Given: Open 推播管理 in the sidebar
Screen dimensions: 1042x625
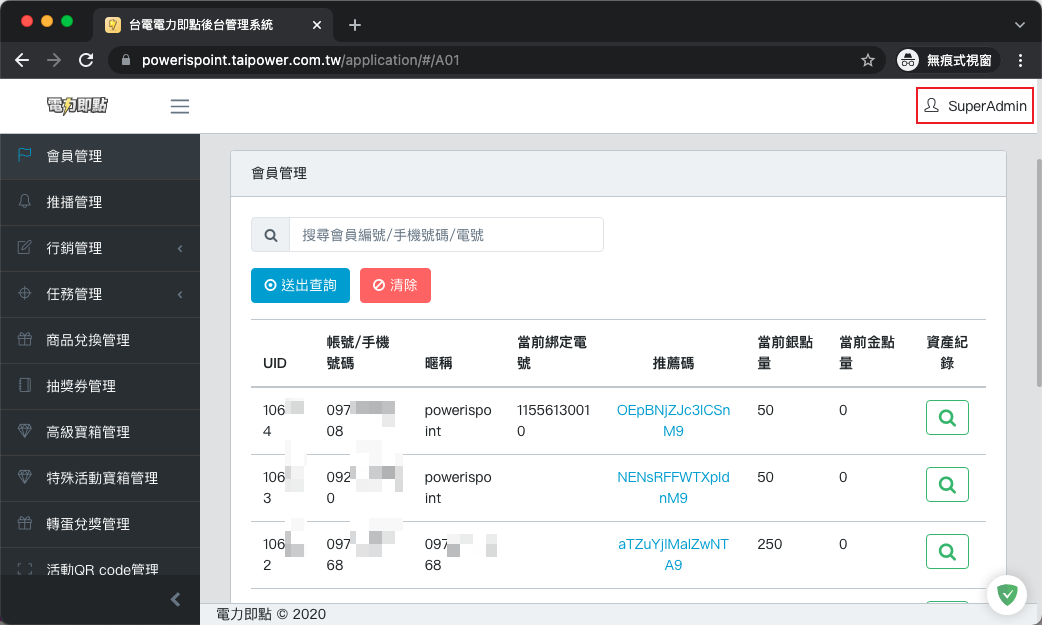Looking at the screenshot, I should click(x=100, y=202).
